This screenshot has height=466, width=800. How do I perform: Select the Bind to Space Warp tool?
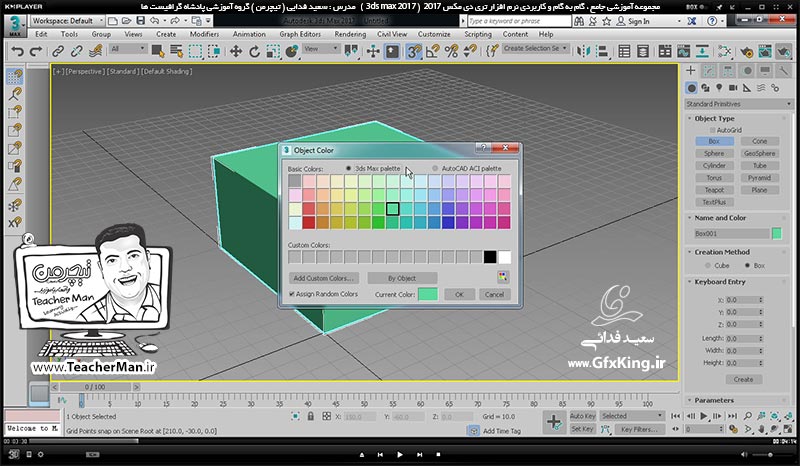95,52
